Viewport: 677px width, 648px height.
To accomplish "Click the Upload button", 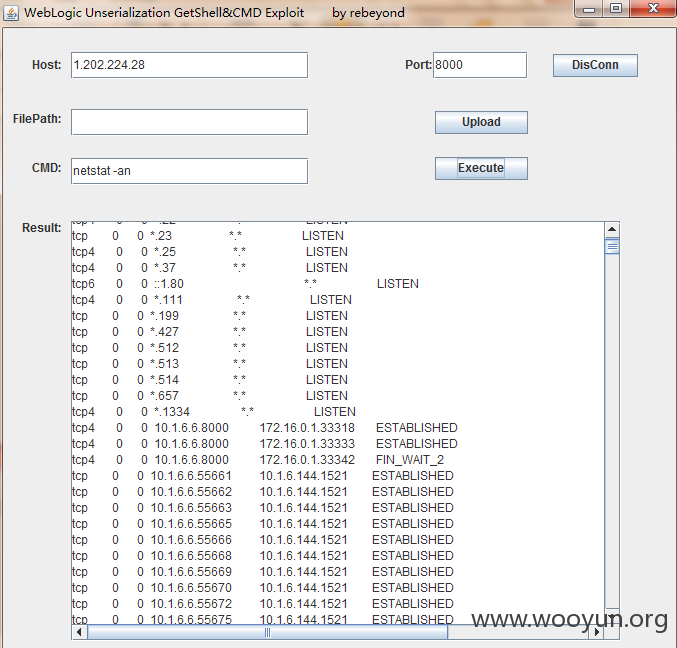I will pyautogui.click(x=481, y=122).
